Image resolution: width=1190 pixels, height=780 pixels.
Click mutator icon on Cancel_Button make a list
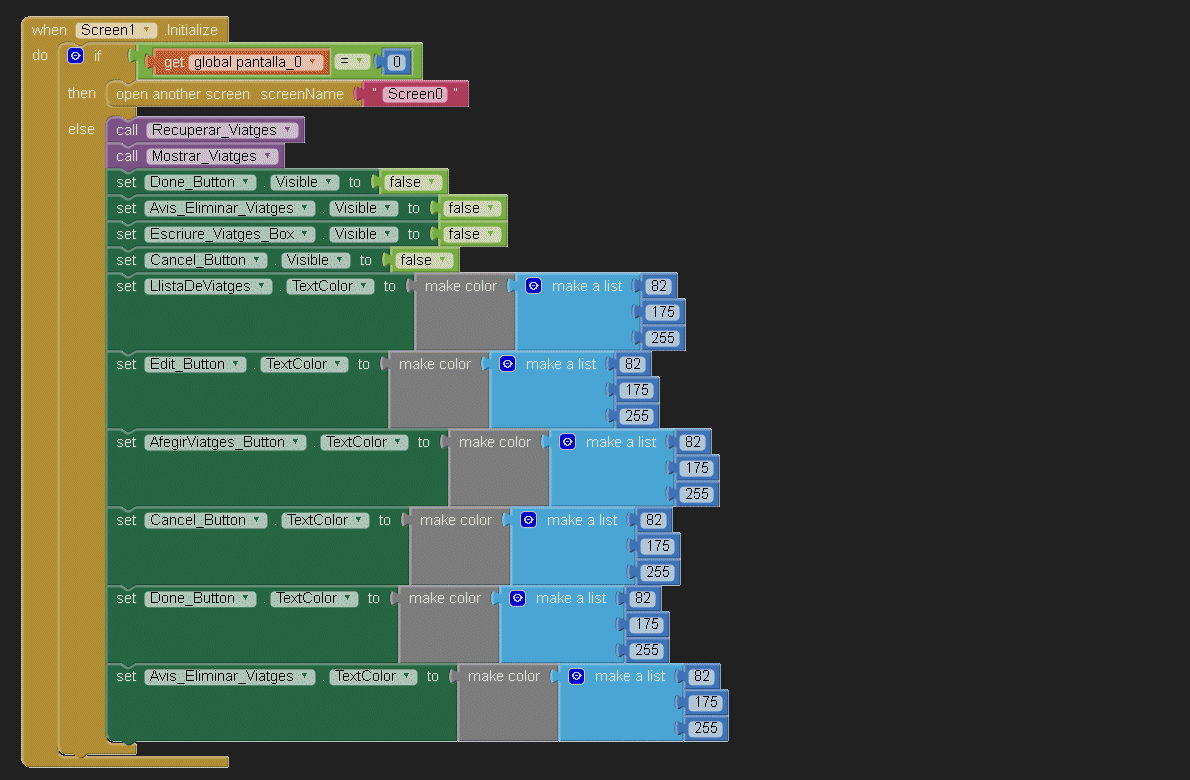529,520
